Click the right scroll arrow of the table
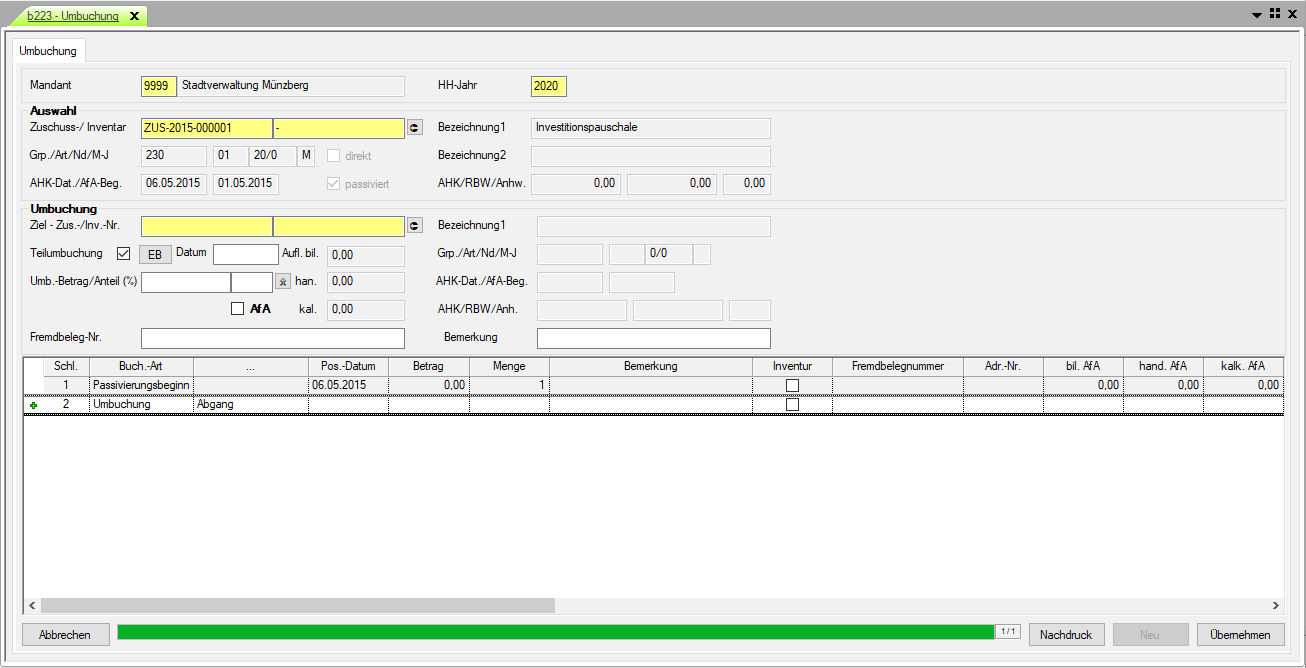The width and height of the screenshot is (1306, 668). pos(1275,606)
